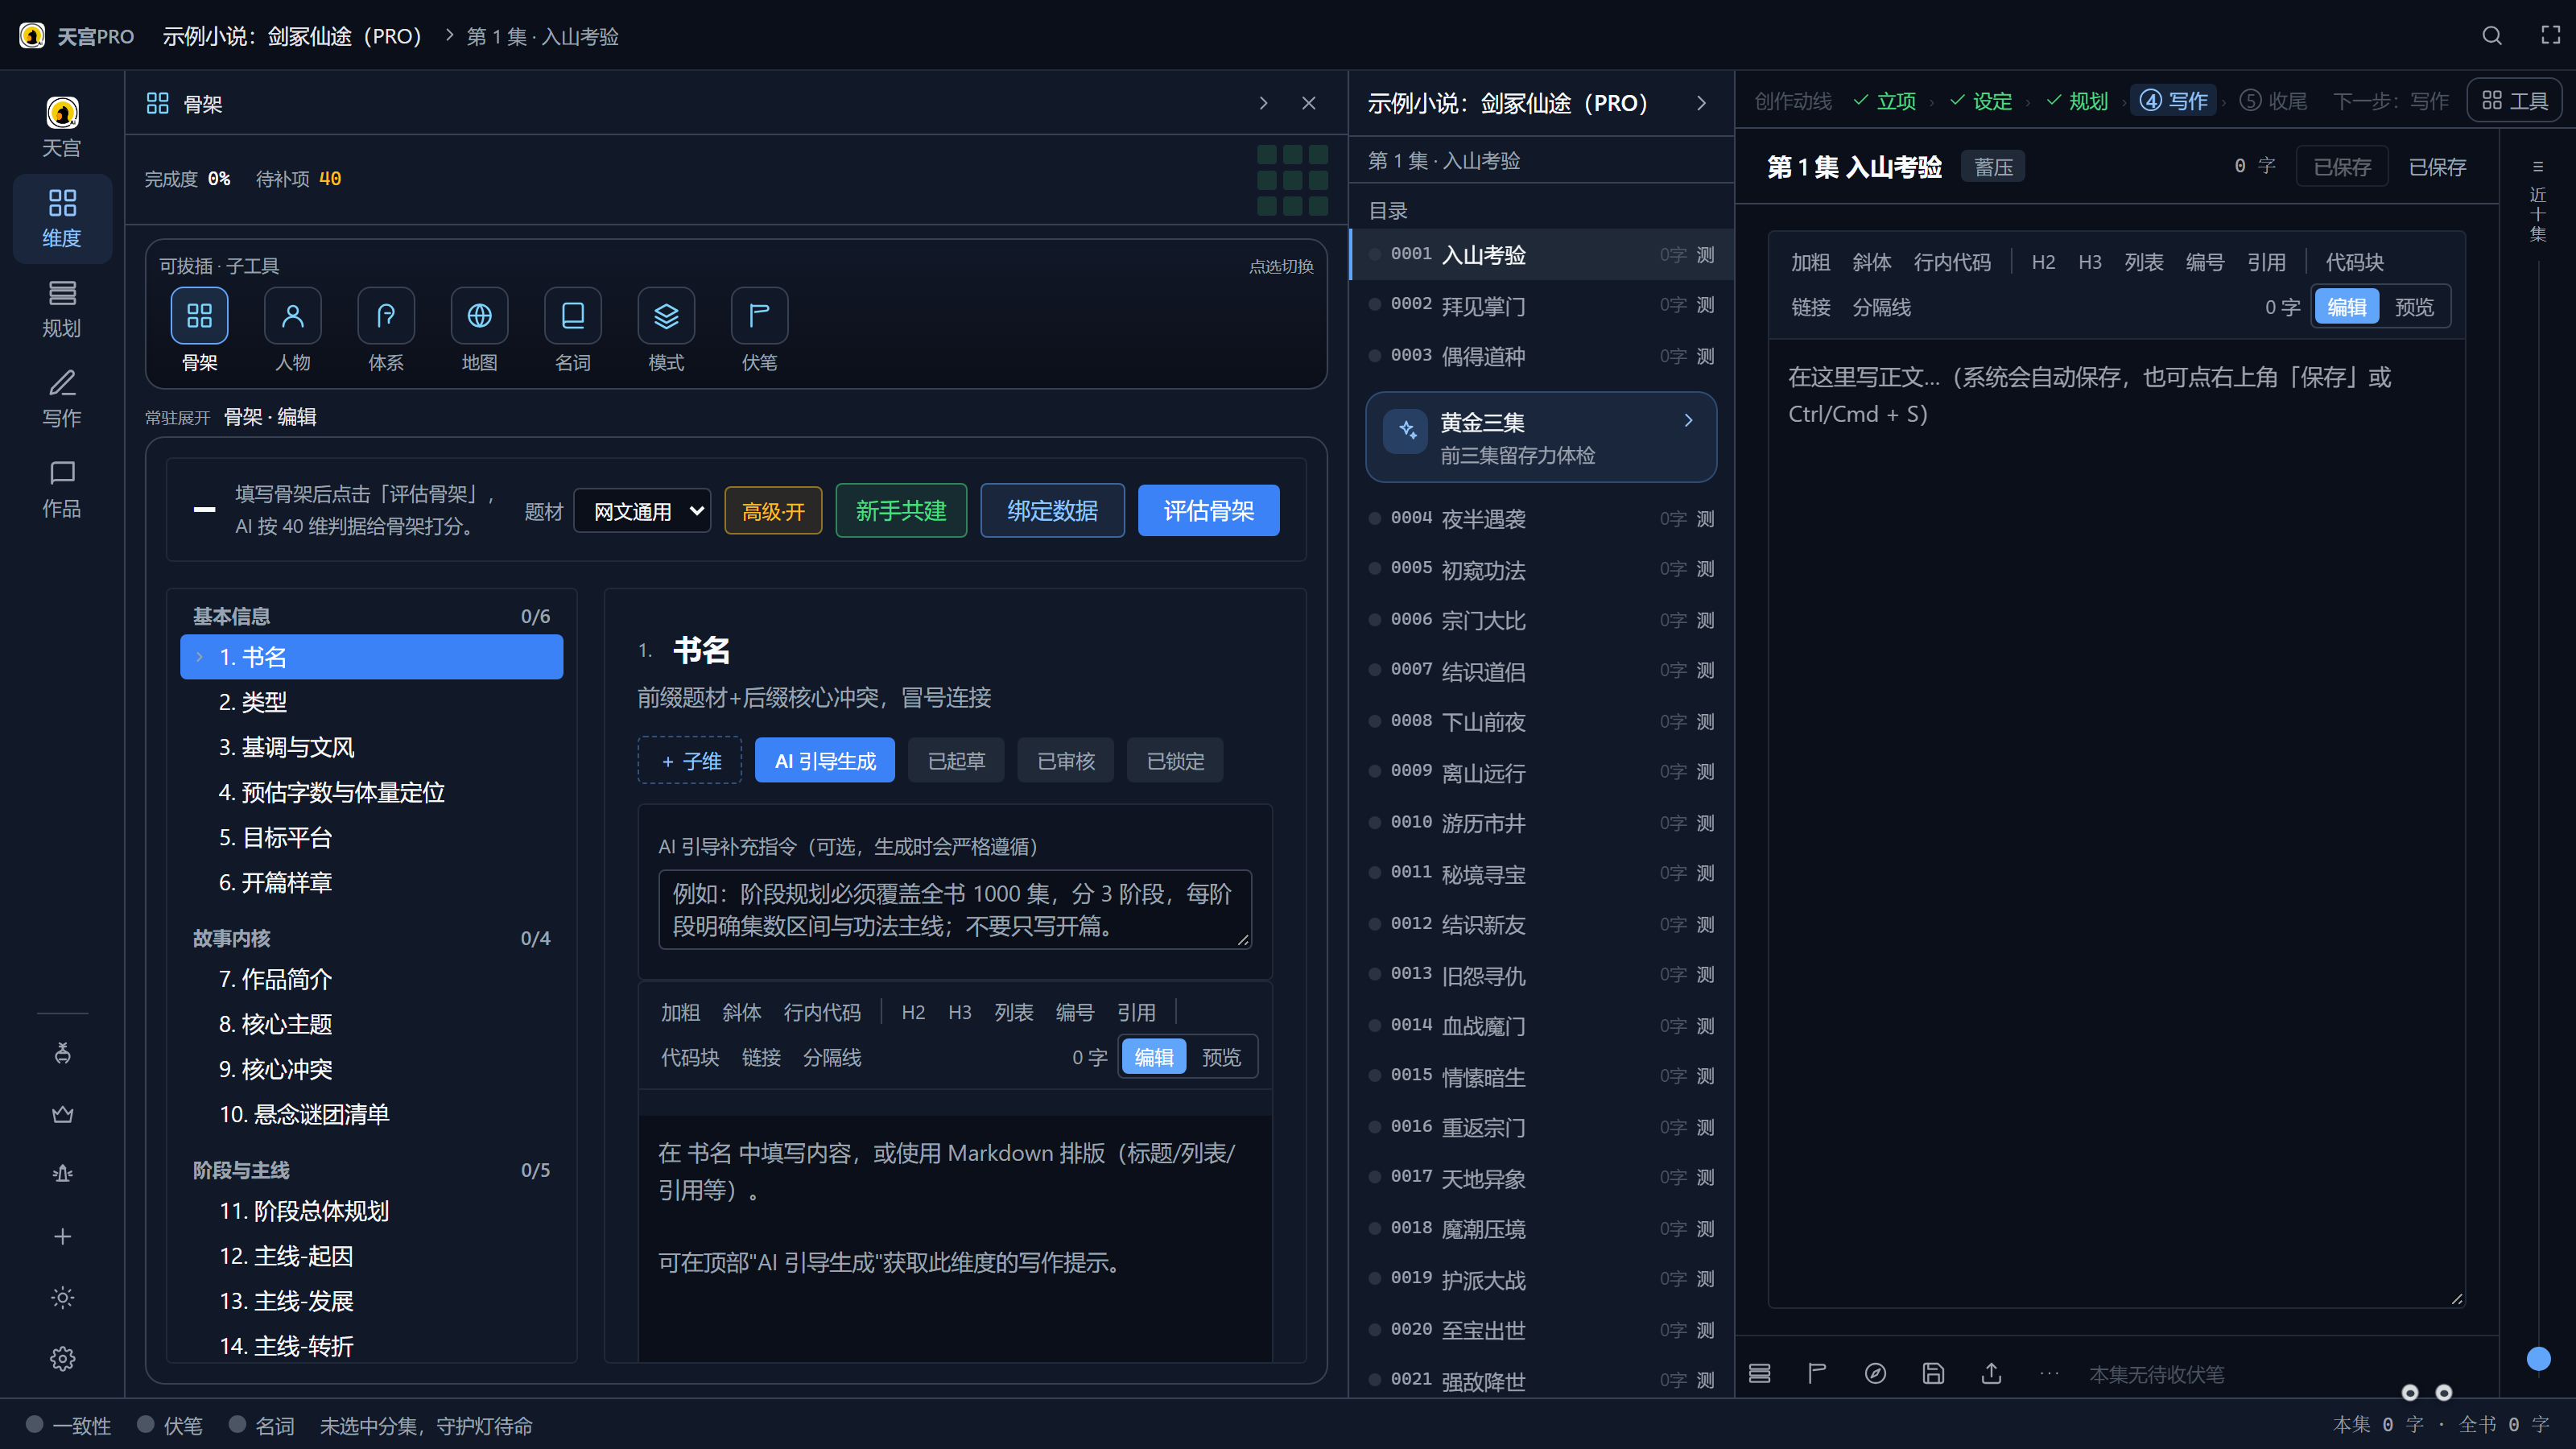
Task: Select the 写作 workflow step
Action: tap(2174, 101)
